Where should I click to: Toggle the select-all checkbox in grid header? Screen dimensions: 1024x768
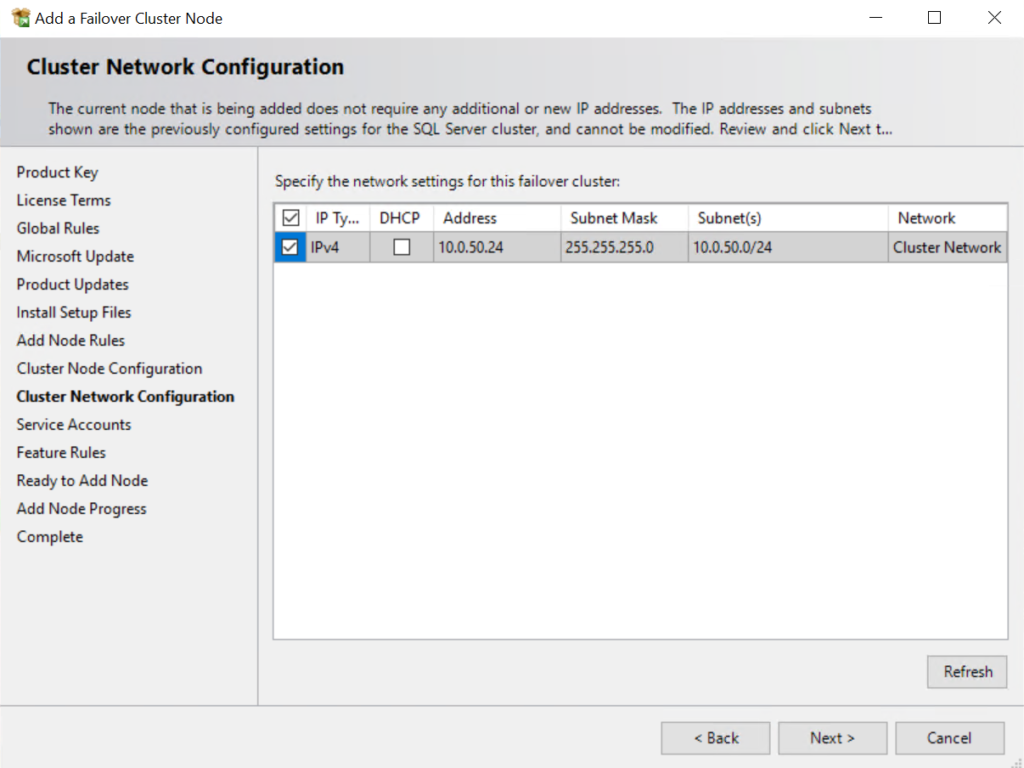click(289, 217)
